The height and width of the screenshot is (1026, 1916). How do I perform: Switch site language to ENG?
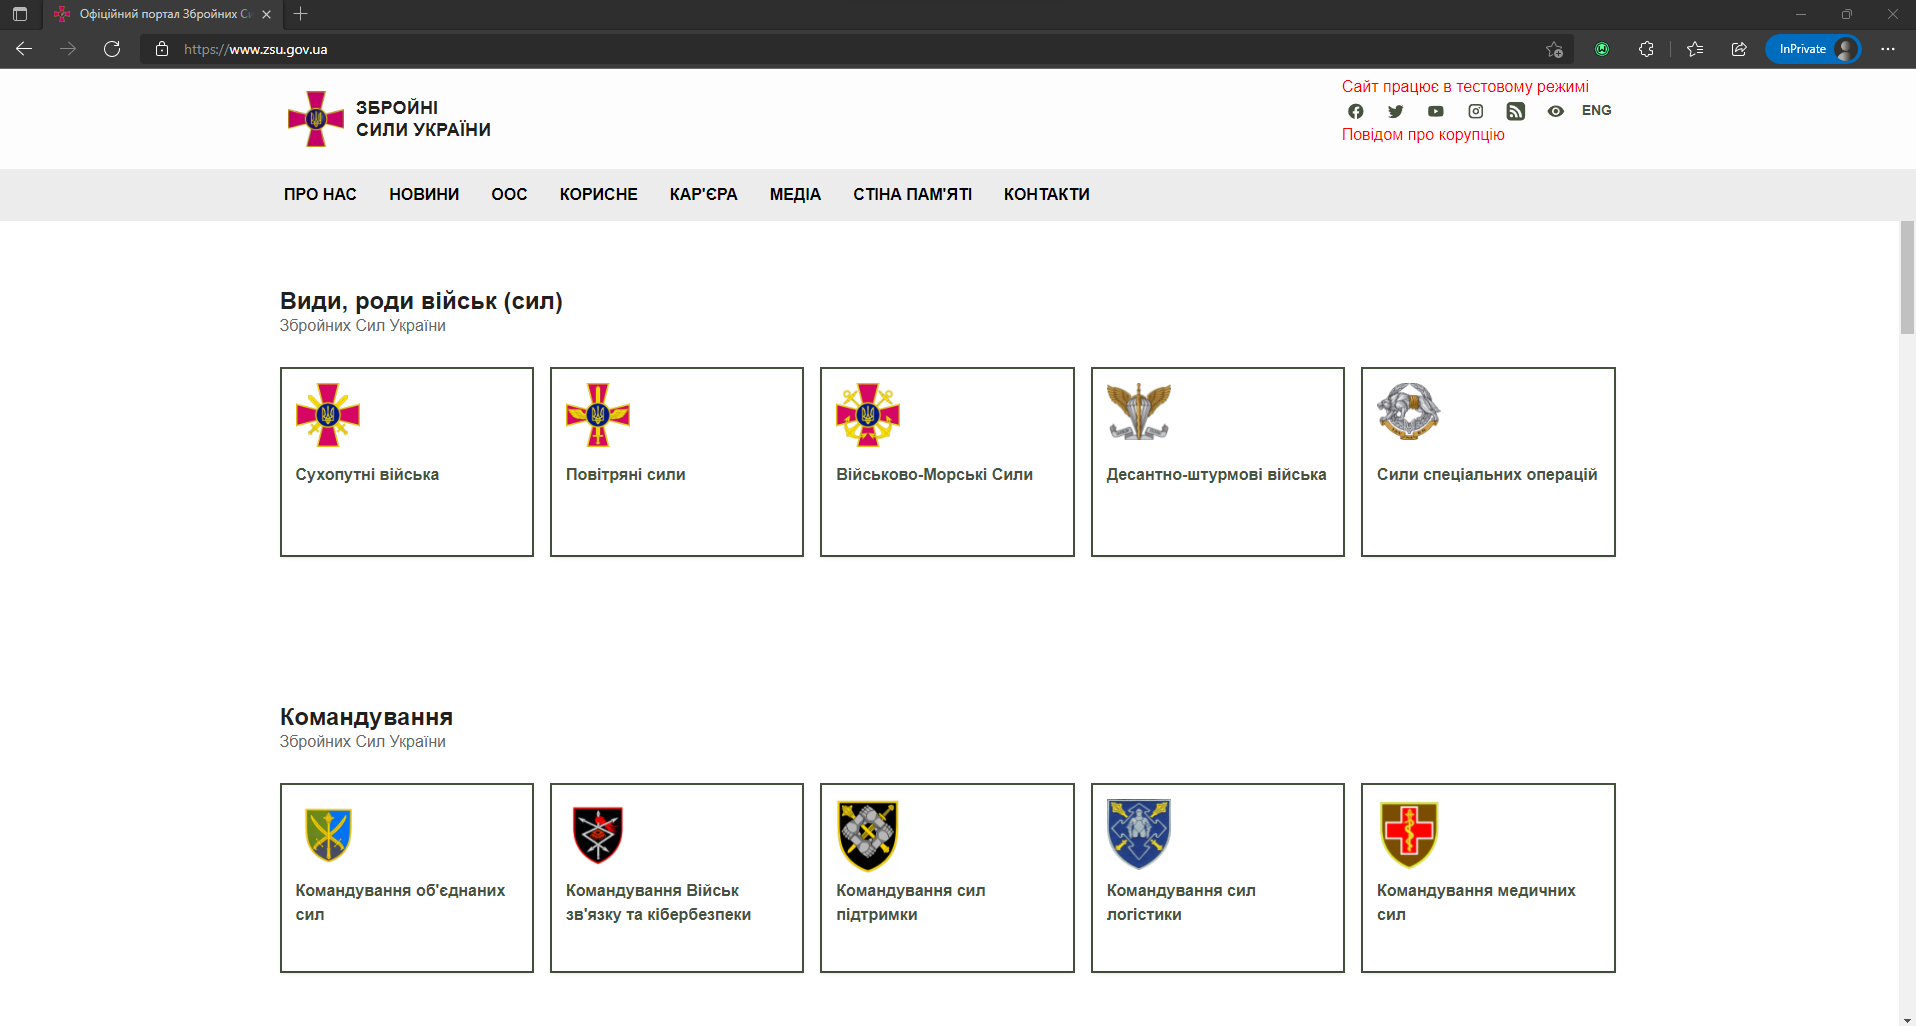coord(1596,110)
